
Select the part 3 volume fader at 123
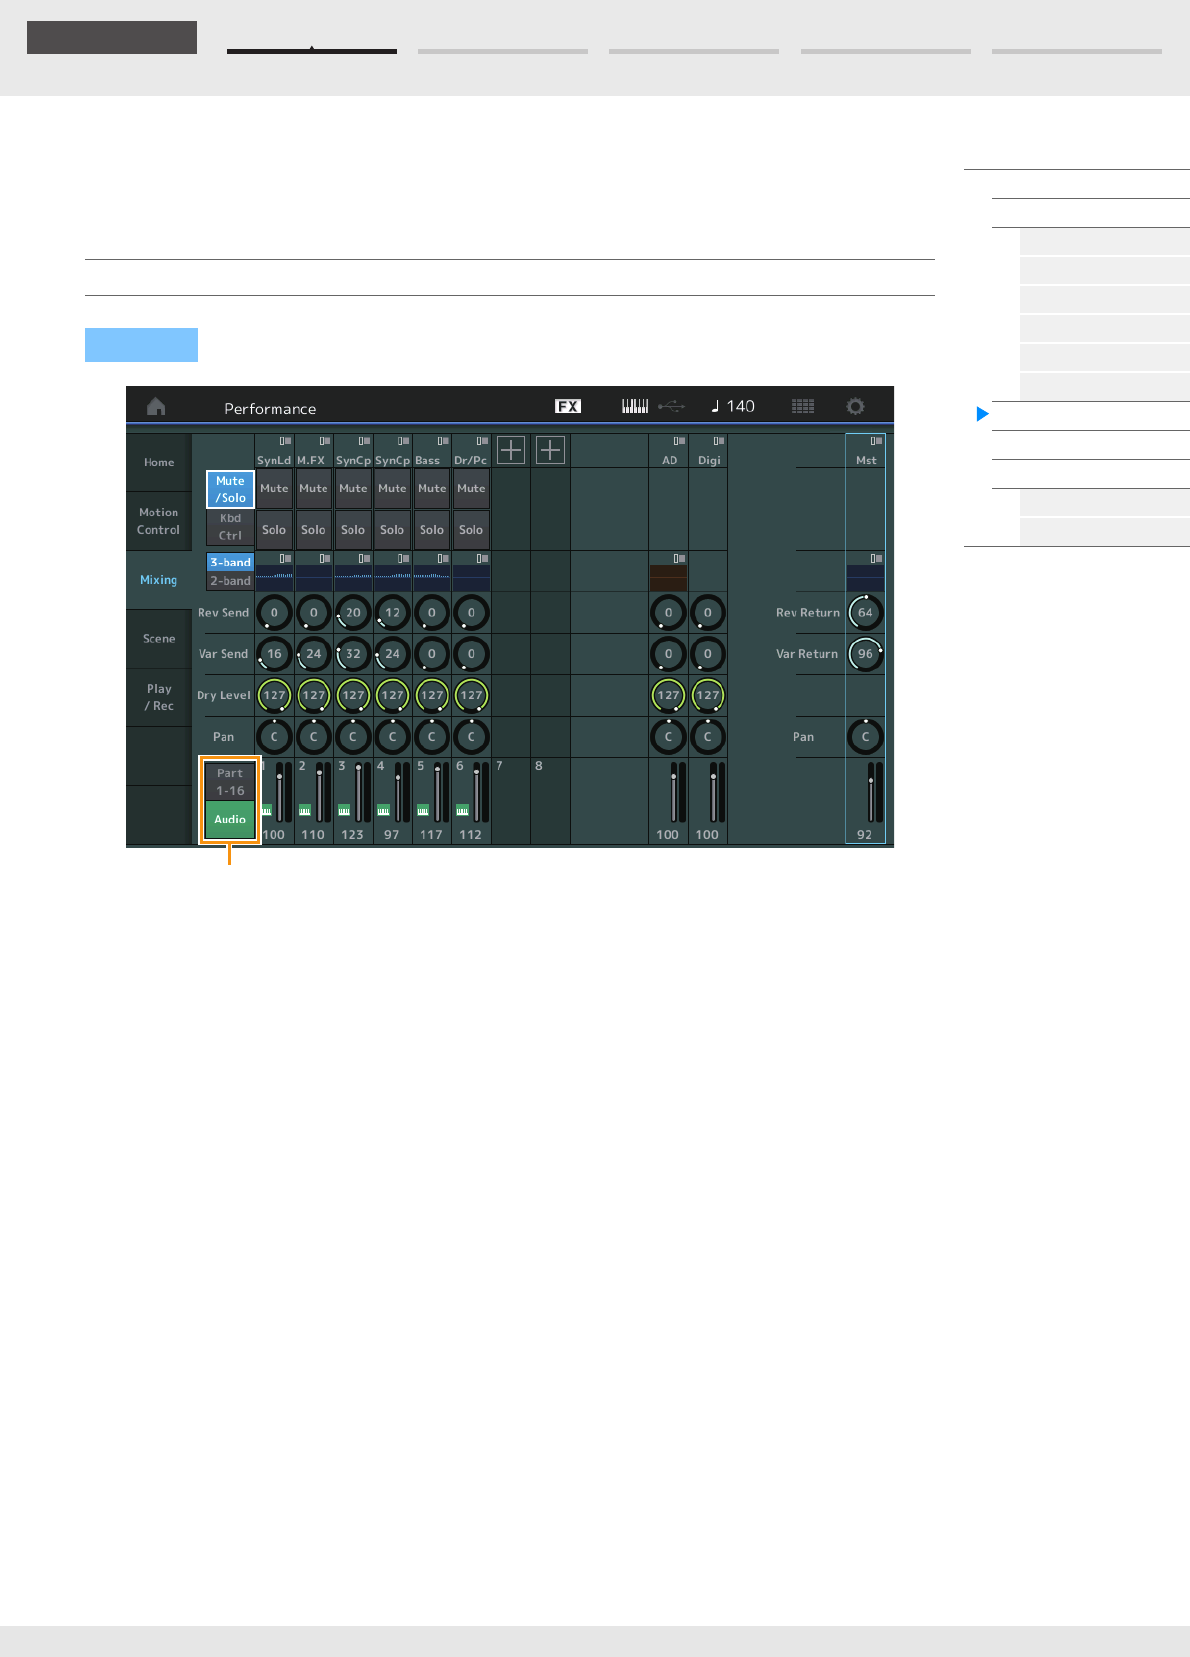(x=358, y=792)
